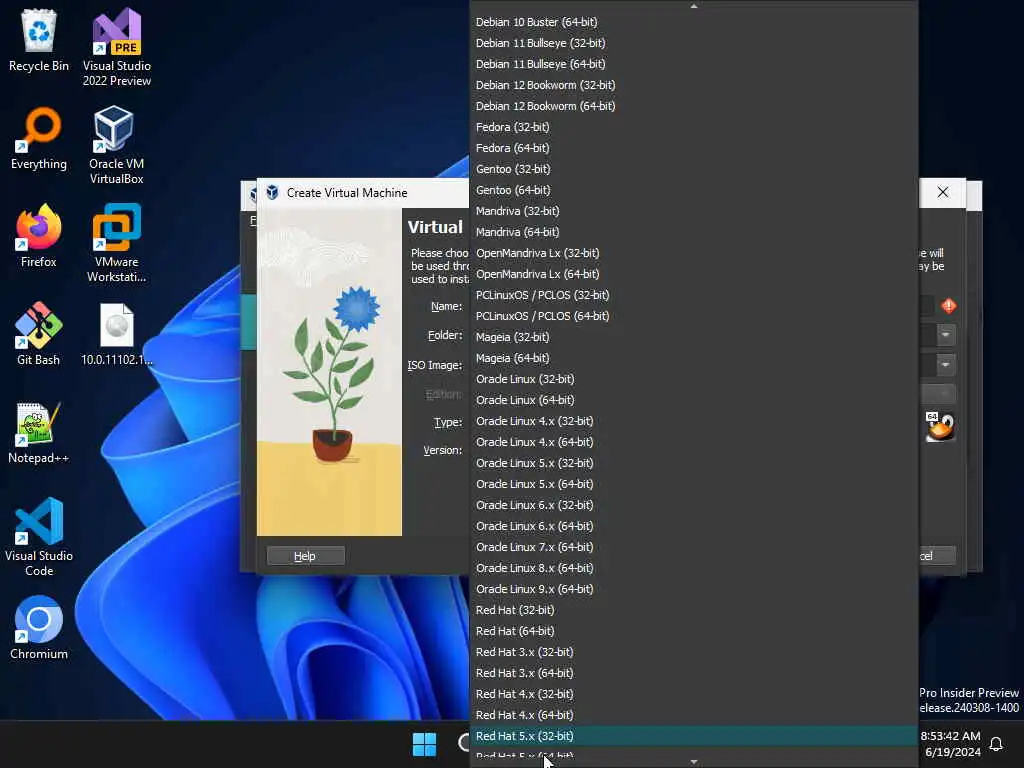Select Mageia (64-bit)
Viewport: 1024px width, 768px height.
click(x=694, y=358)
